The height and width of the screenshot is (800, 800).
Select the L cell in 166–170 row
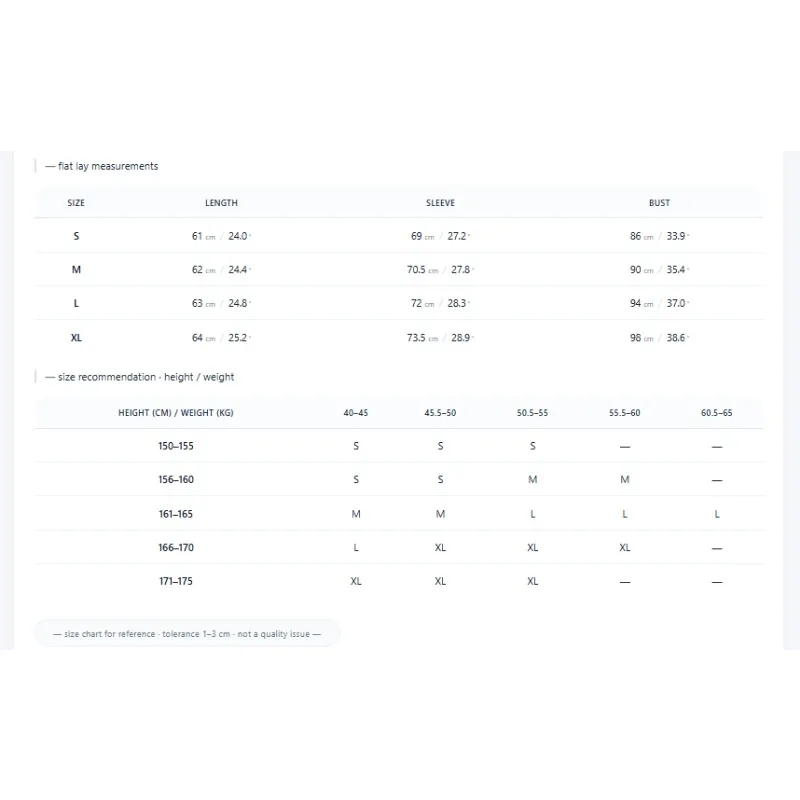[356, 547]
